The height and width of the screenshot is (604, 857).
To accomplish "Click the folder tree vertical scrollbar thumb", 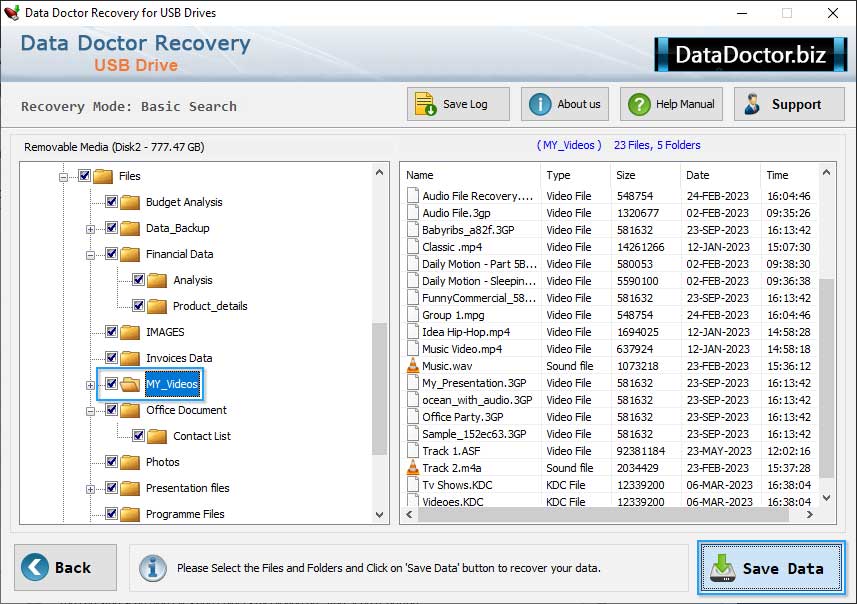I will tap(379, 389).
